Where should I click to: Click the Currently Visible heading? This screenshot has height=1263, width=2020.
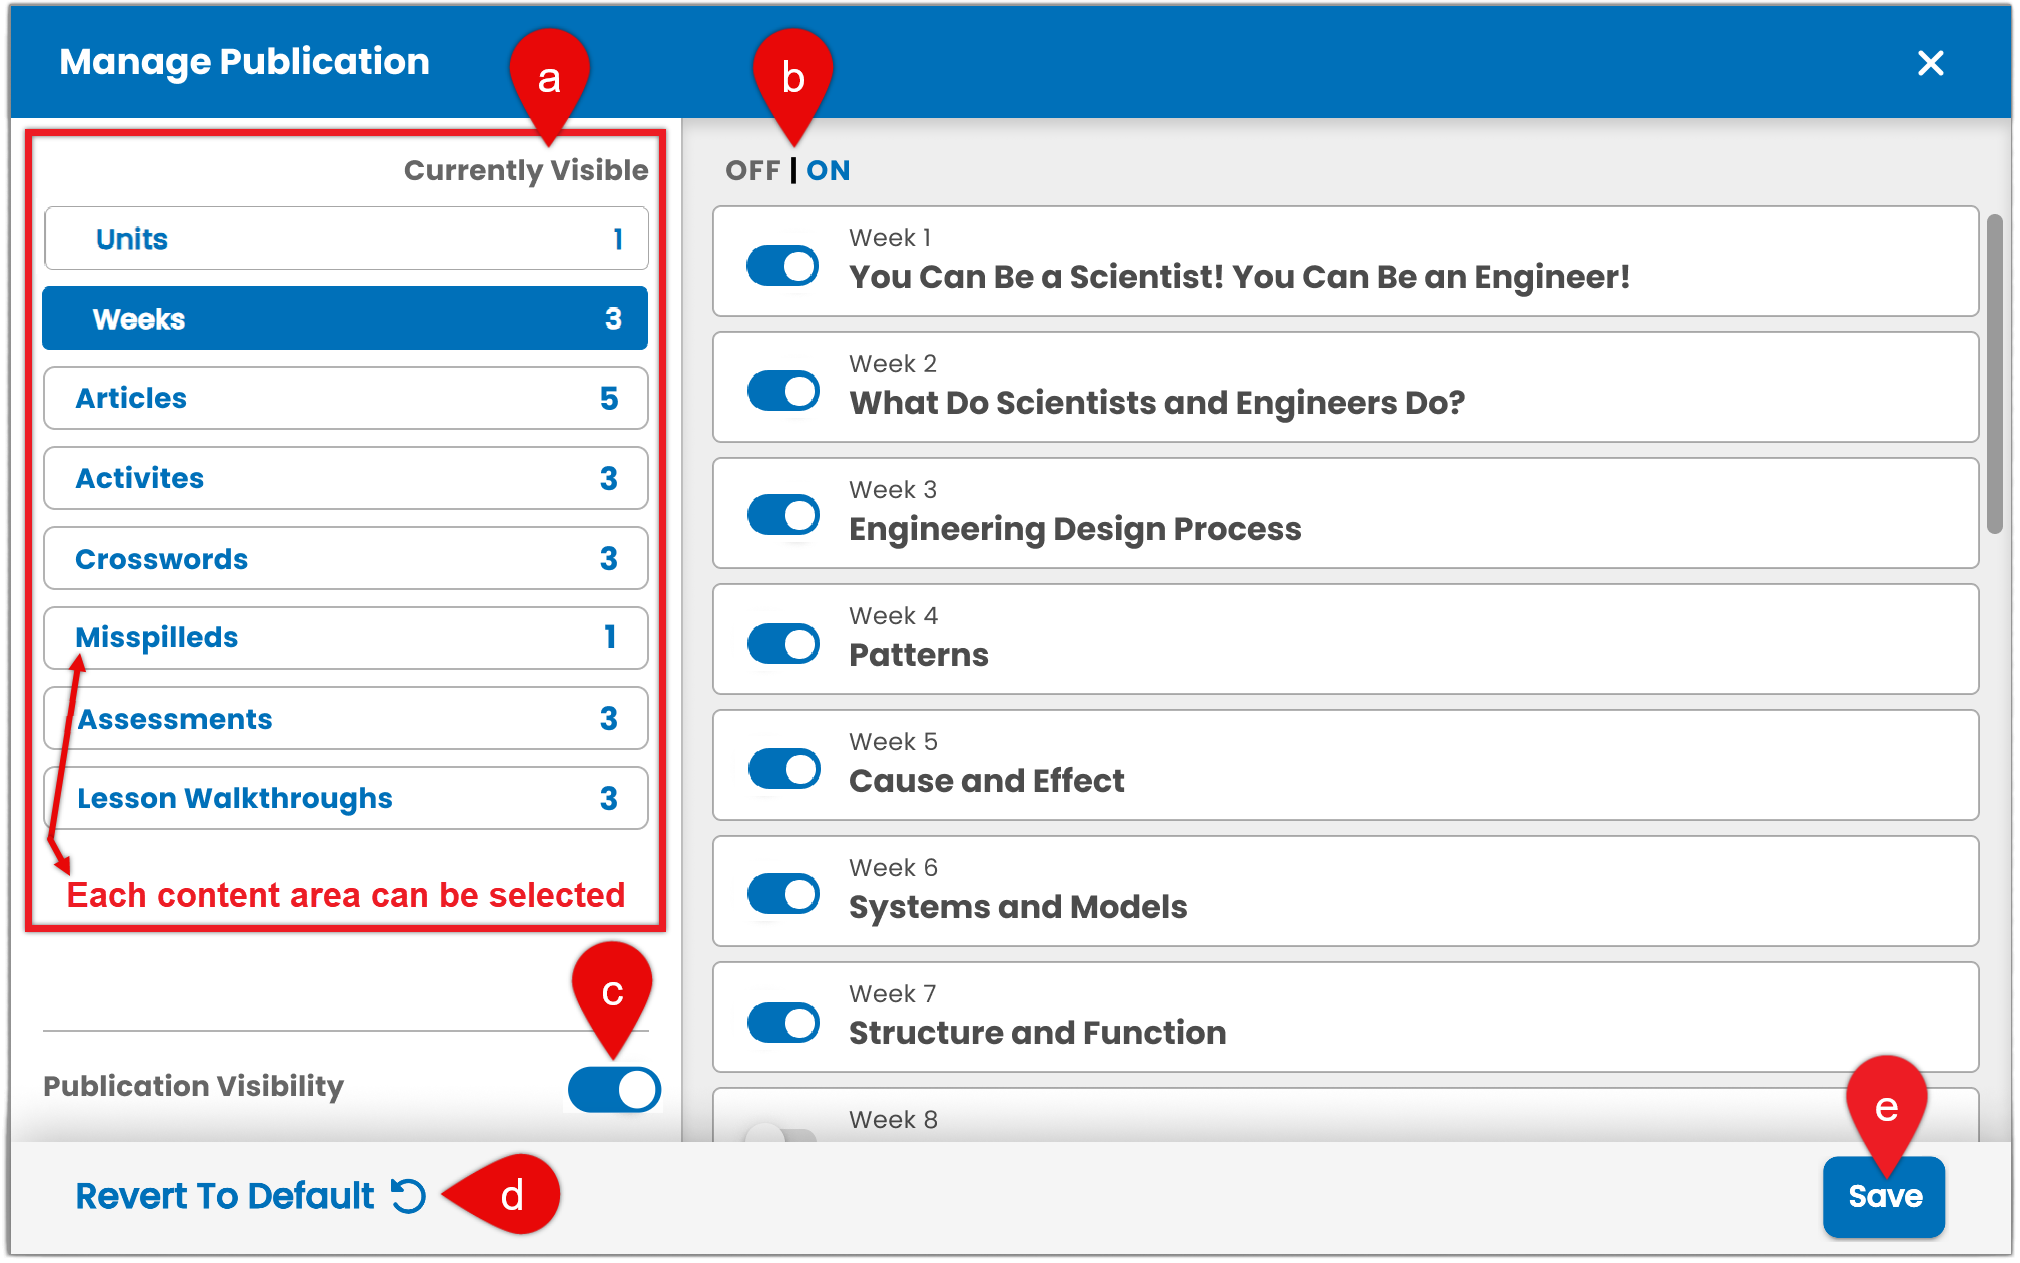point(526,170)
